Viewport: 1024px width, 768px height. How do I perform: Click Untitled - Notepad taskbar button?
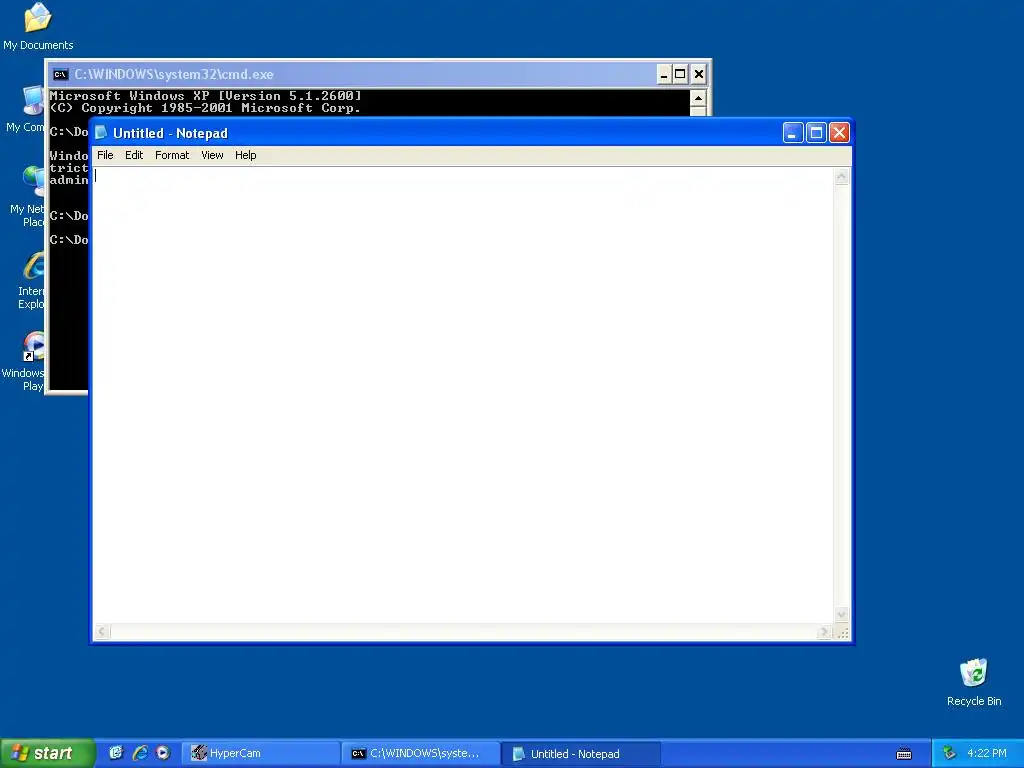coord(581,753)
